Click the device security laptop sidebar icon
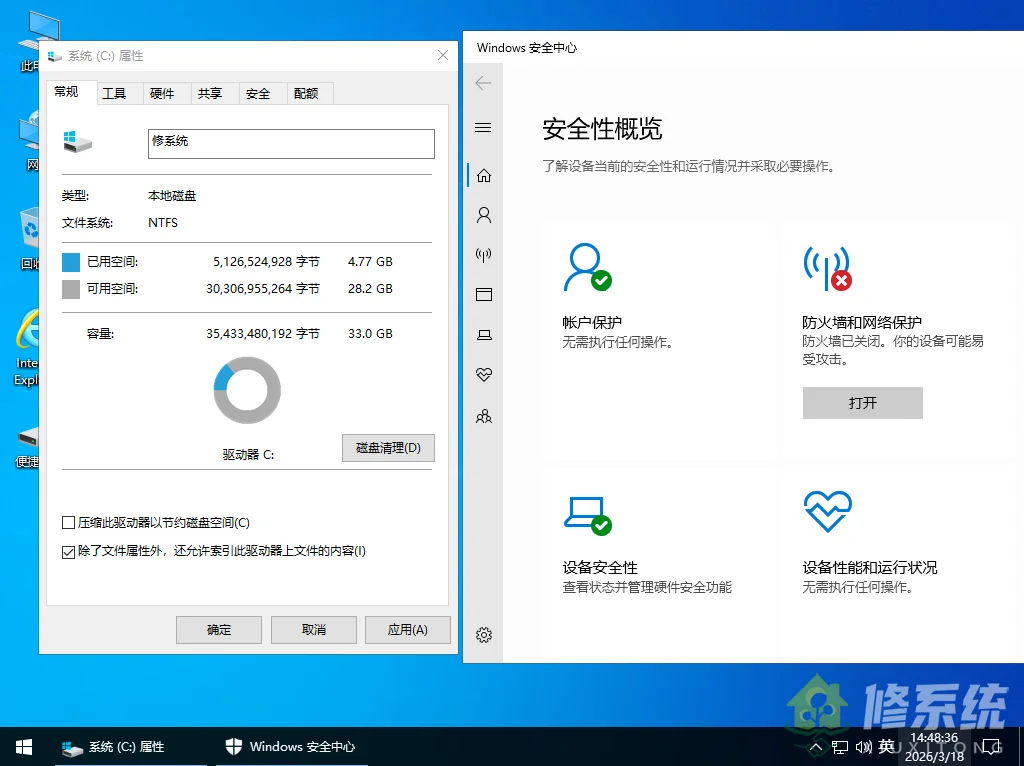1024x766 pixels. click(x=484, y=334)
